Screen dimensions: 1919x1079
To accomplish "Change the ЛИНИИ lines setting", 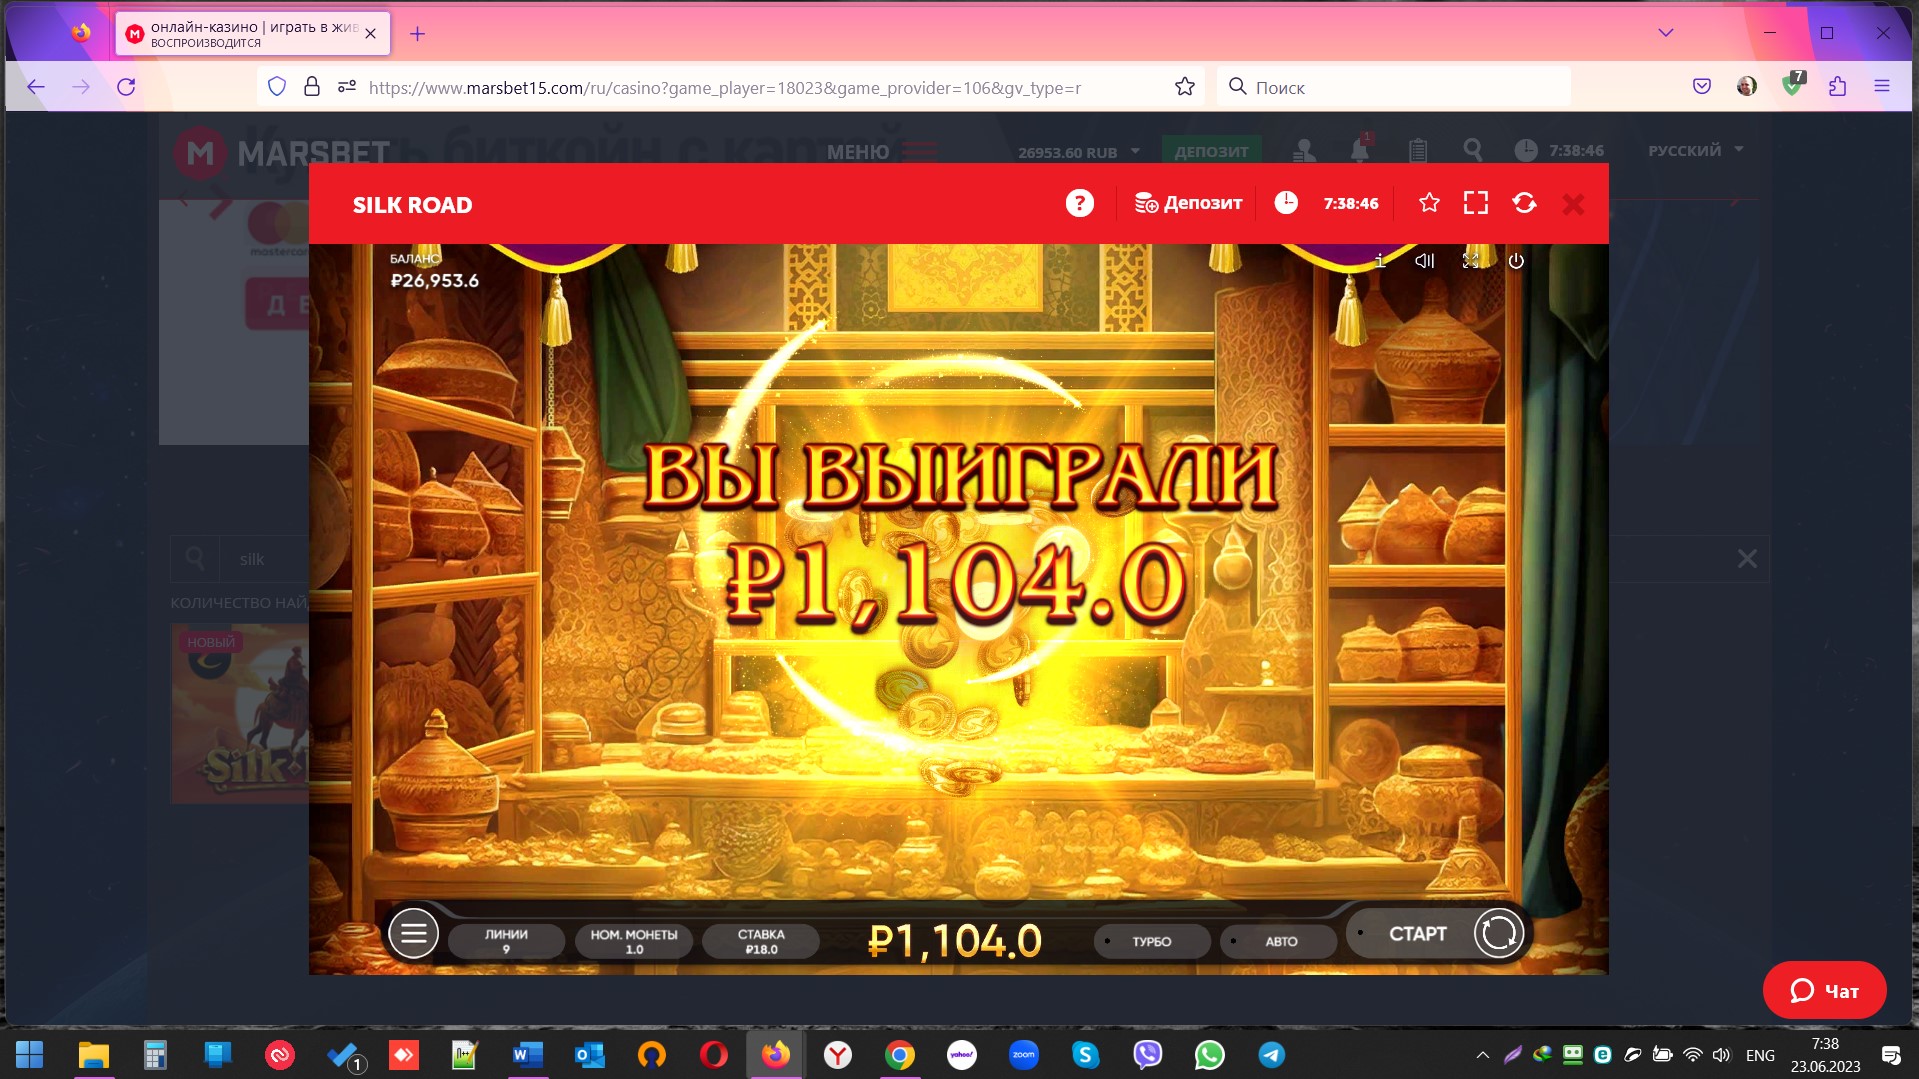I will (x=506, y=941).
